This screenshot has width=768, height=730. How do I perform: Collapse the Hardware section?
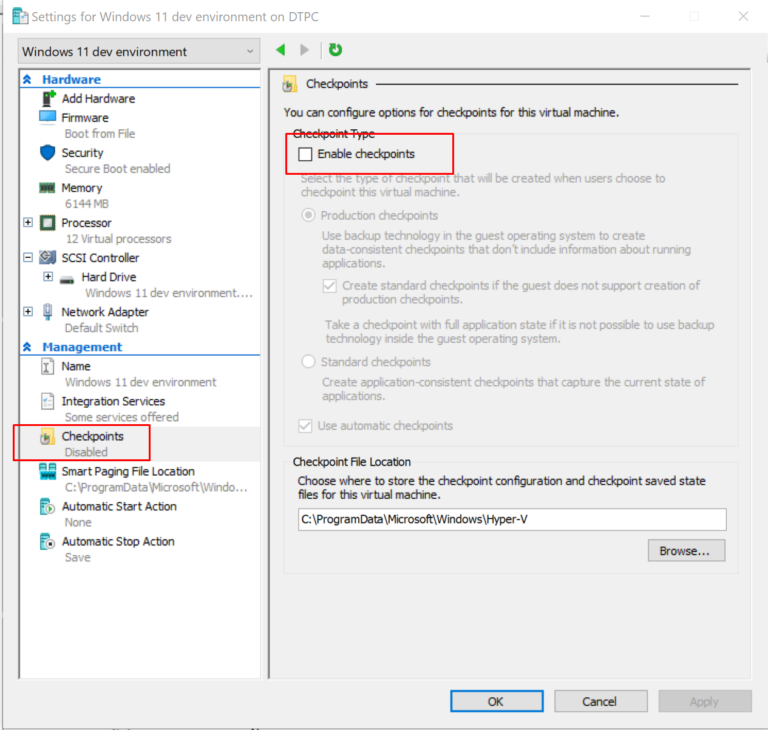tap(27, 79)
